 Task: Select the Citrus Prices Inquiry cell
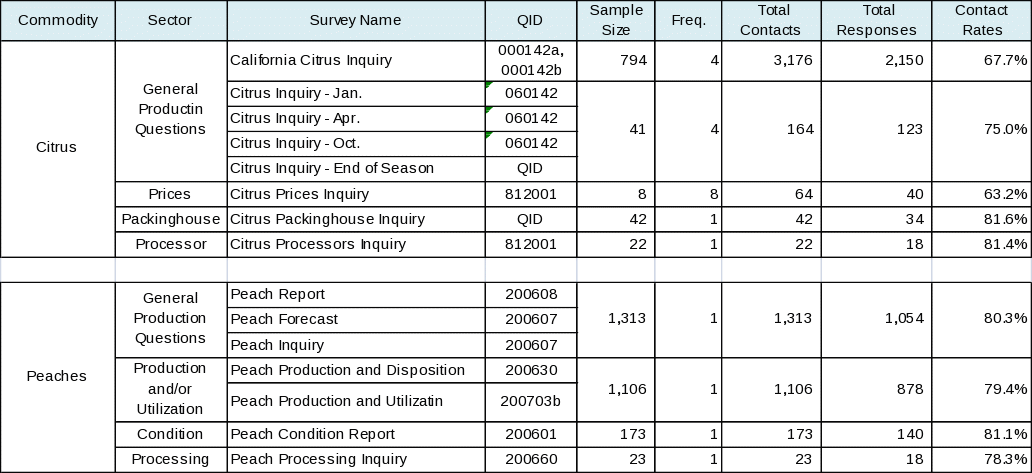click(x=356, y=194)
